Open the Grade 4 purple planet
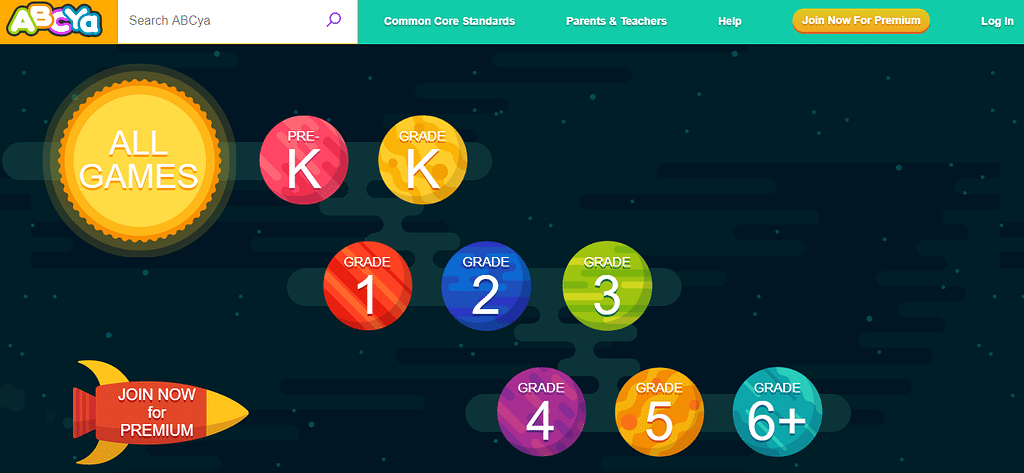This screenshot has width=1024, height=473. click(541, 411)
